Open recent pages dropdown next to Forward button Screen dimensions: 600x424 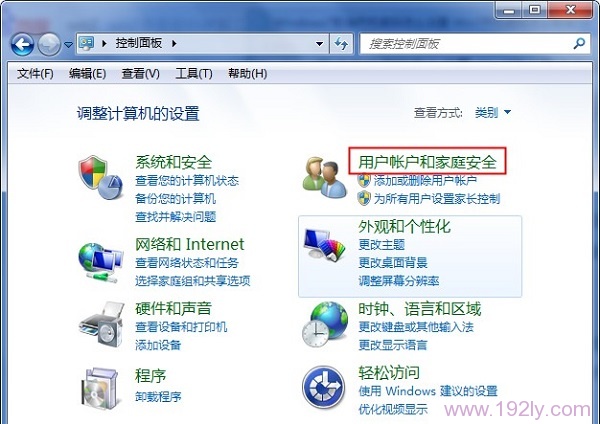click(68, 45)
